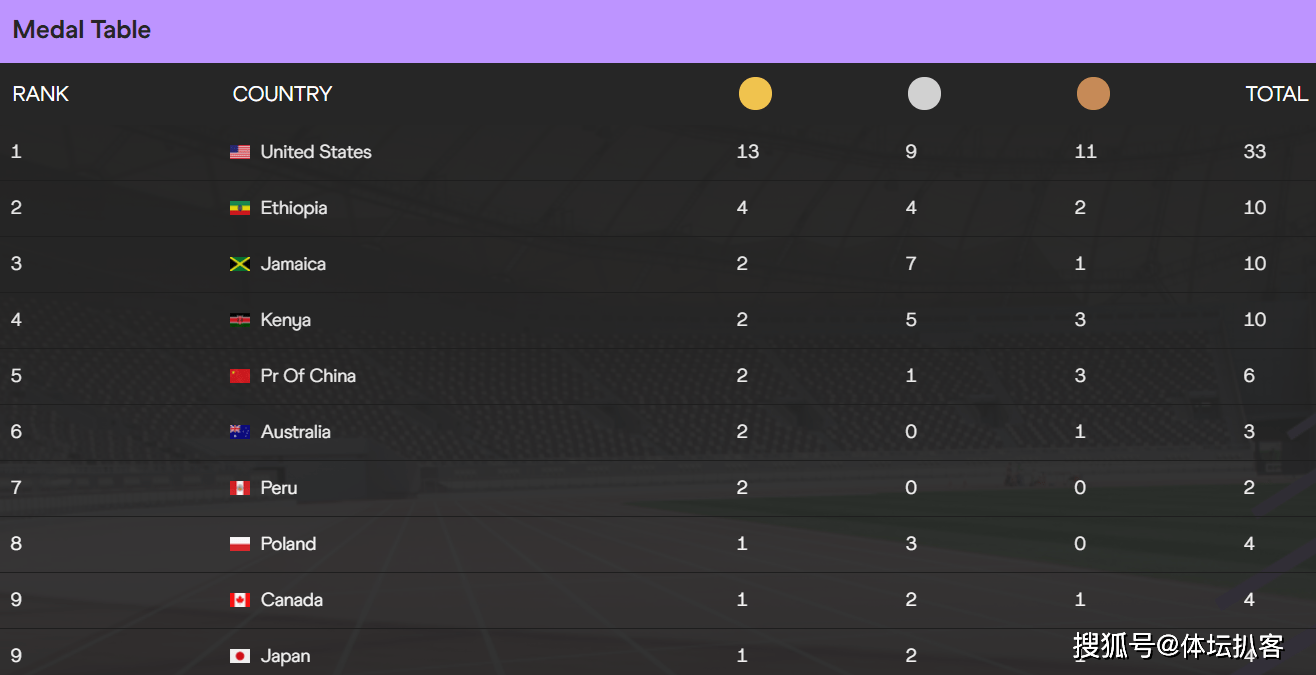
Task: Click the United States flag icon
Action: pos(240,152)
